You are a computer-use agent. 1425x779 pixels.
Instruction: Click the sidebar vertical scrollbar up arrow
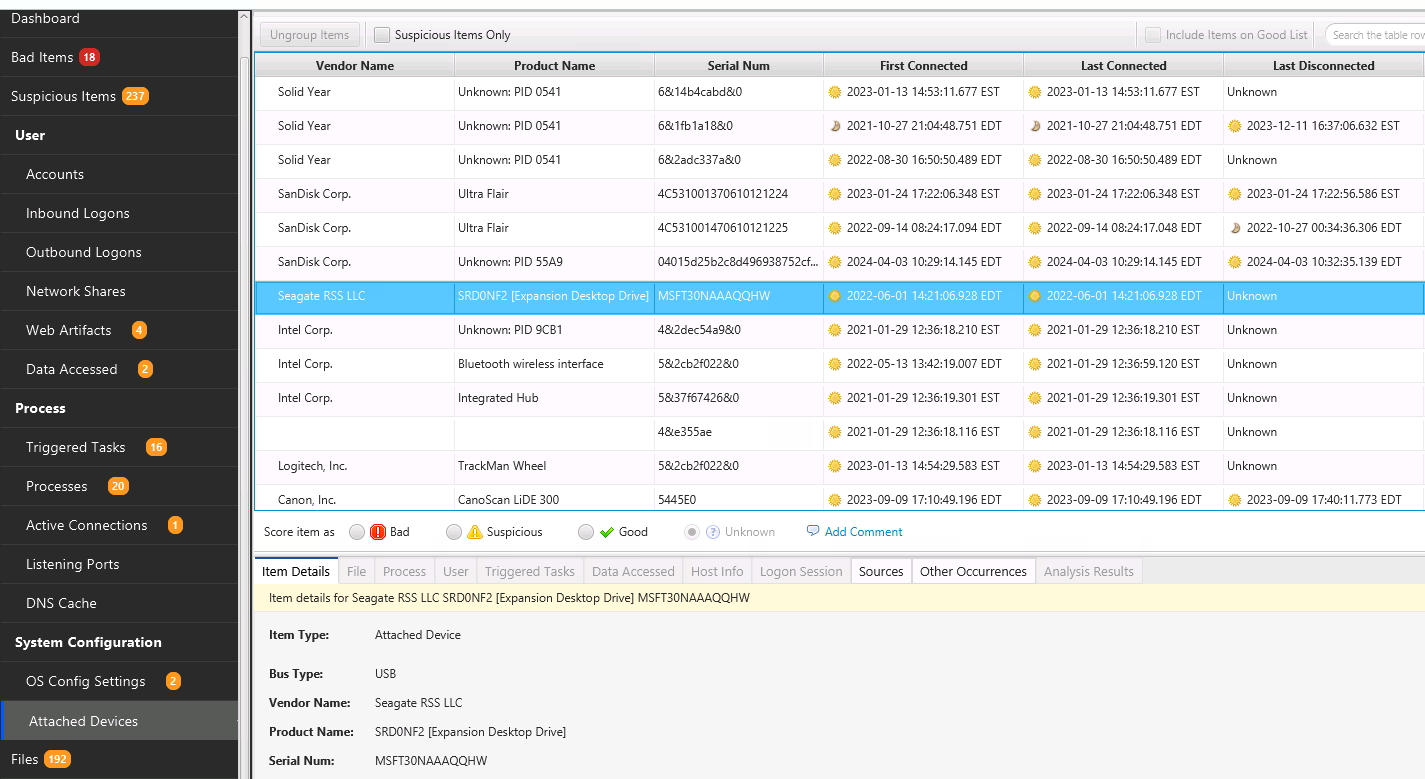tap(245, 17)
